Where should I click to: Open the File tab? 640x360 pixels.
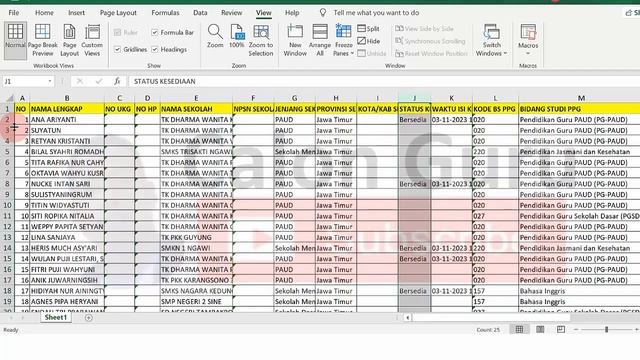pyautogui.click(x=14, y=13)
